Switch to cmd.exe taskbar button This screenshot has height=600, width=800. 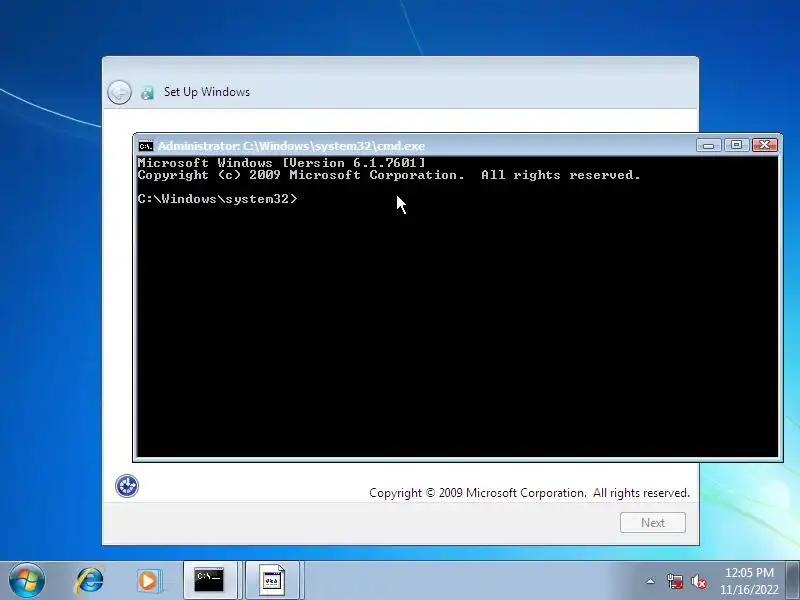tap(210, 581)
